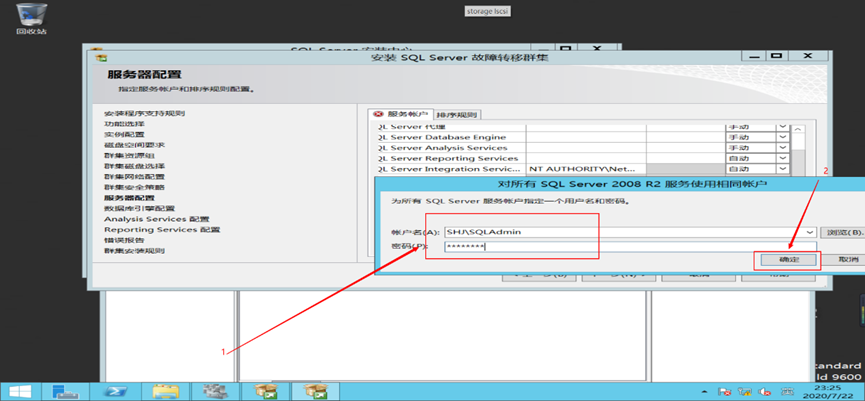Click the 实例配置 step
The width and height of the screenshot is (865, 401).
[124, 134]
